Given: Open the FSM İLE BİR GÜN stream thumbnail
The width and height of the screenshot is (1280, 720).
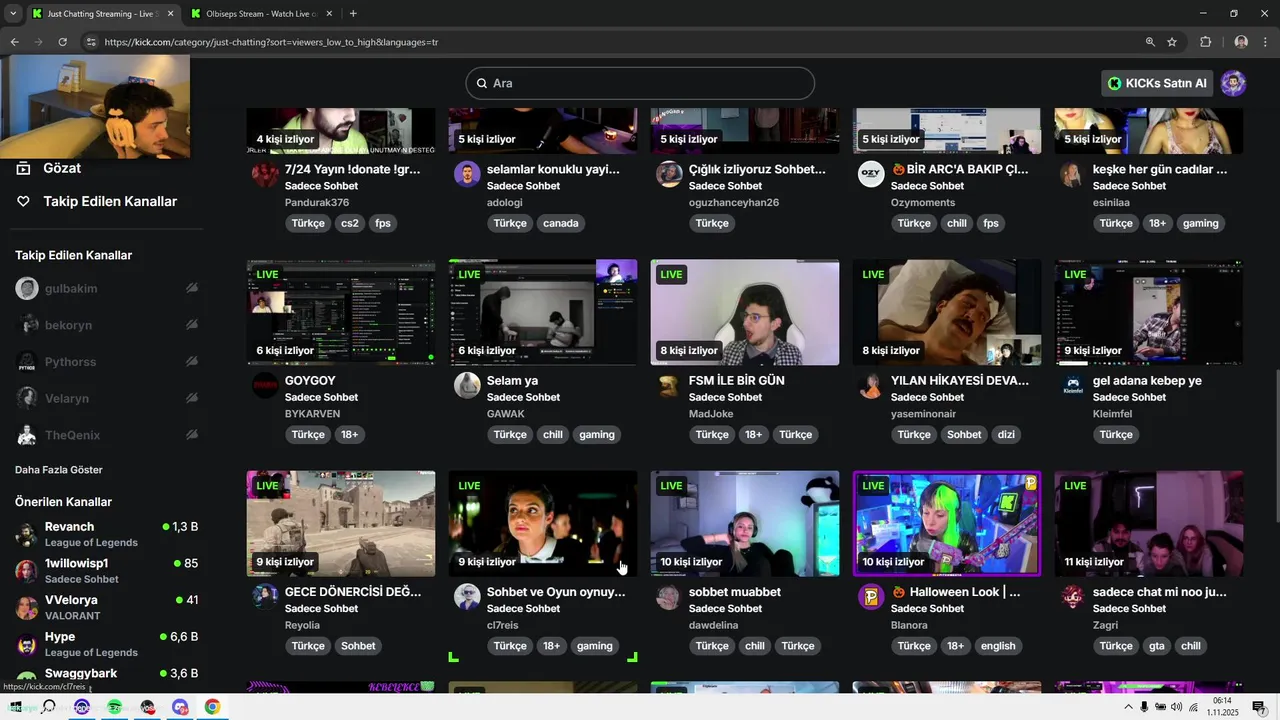Looking at the screenshot, I should tap(745, 312).
